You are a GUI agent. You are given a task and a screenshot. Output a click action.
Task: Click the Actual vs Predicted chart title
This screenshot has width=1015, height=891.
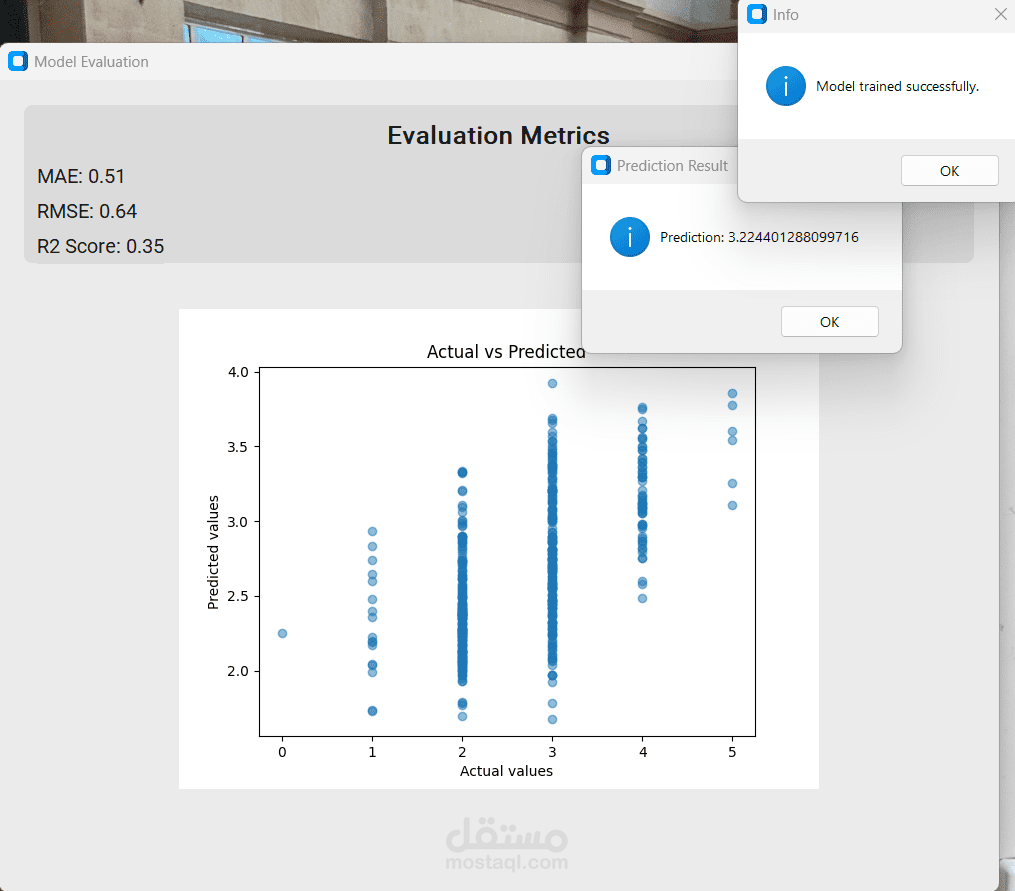505,352
